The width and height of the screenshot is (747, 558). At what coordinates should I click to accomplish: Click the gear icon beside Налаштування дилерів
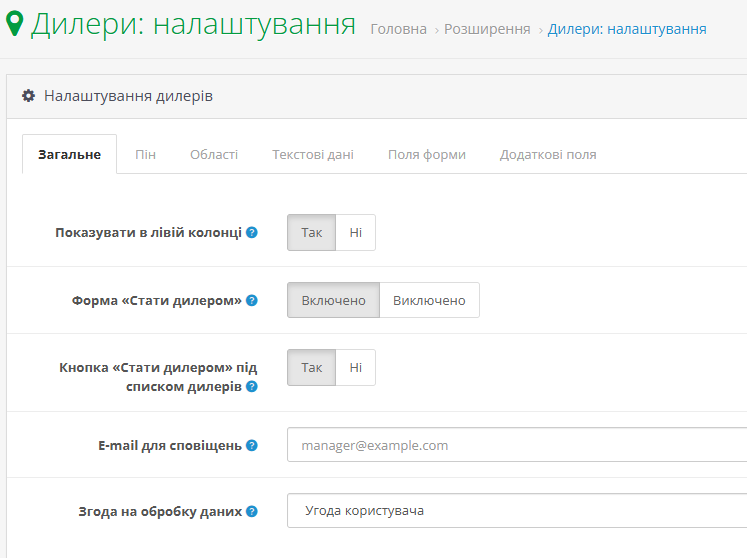pyautogui.click(x=29, y=96)
